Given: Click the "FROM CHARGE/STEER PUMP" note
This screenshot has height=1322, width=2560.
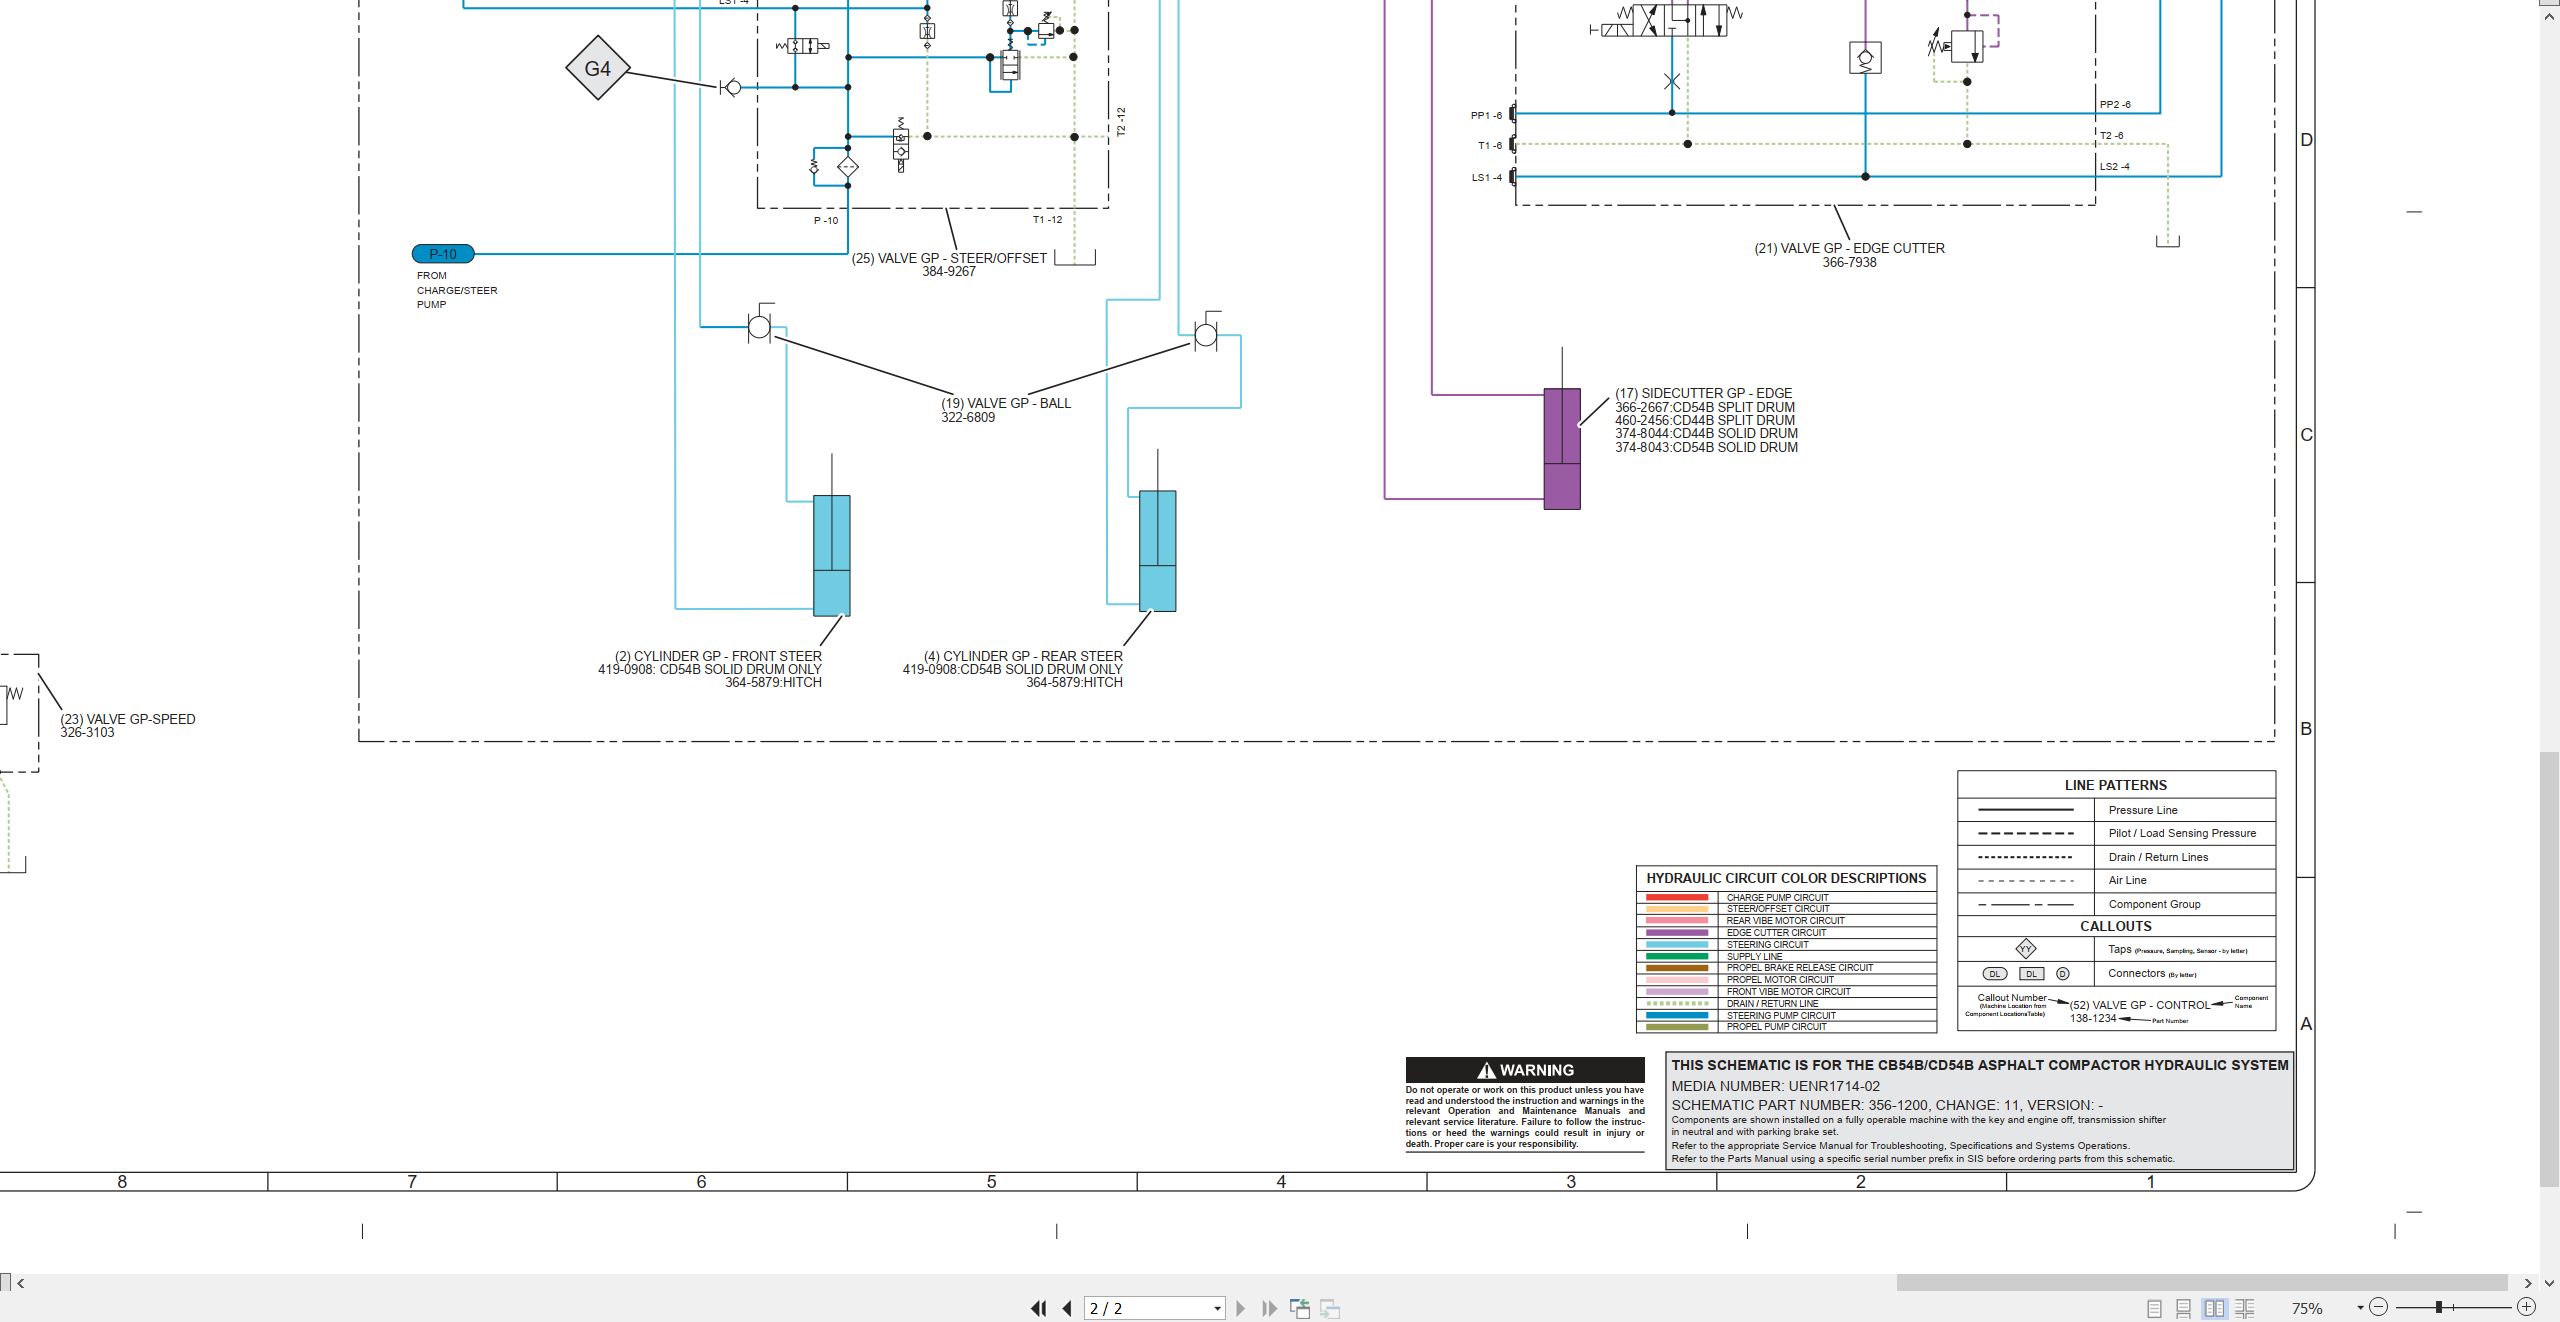Looking at the screenshot, I should [457, 290].
